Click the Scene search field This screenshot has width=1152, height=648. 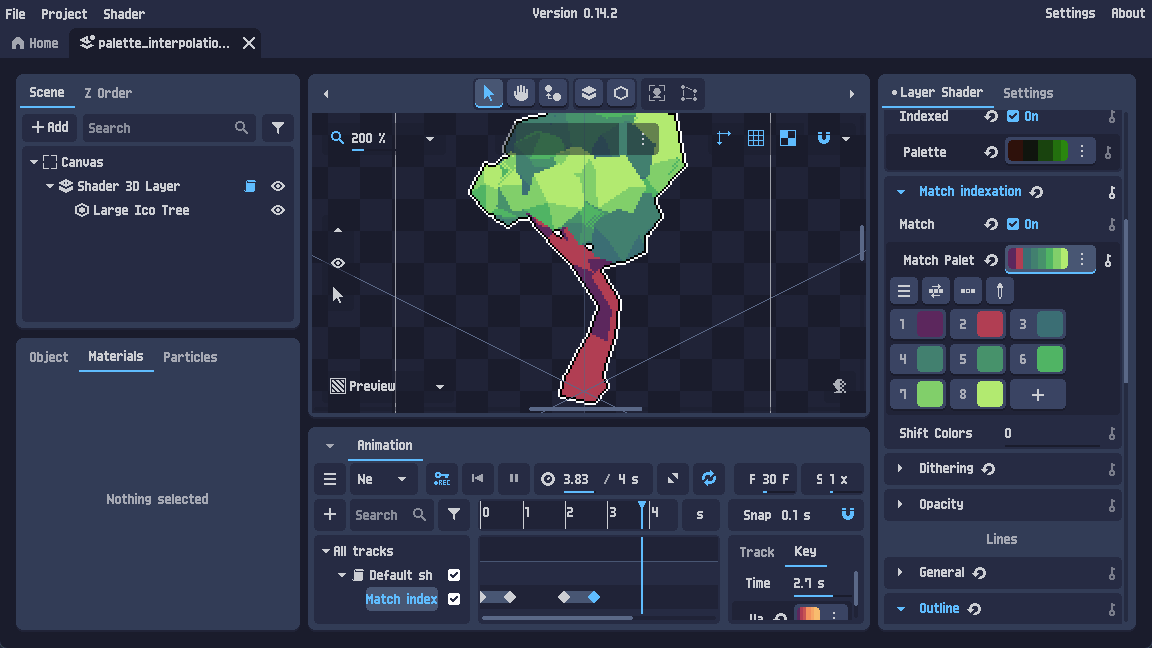[158, 128]
